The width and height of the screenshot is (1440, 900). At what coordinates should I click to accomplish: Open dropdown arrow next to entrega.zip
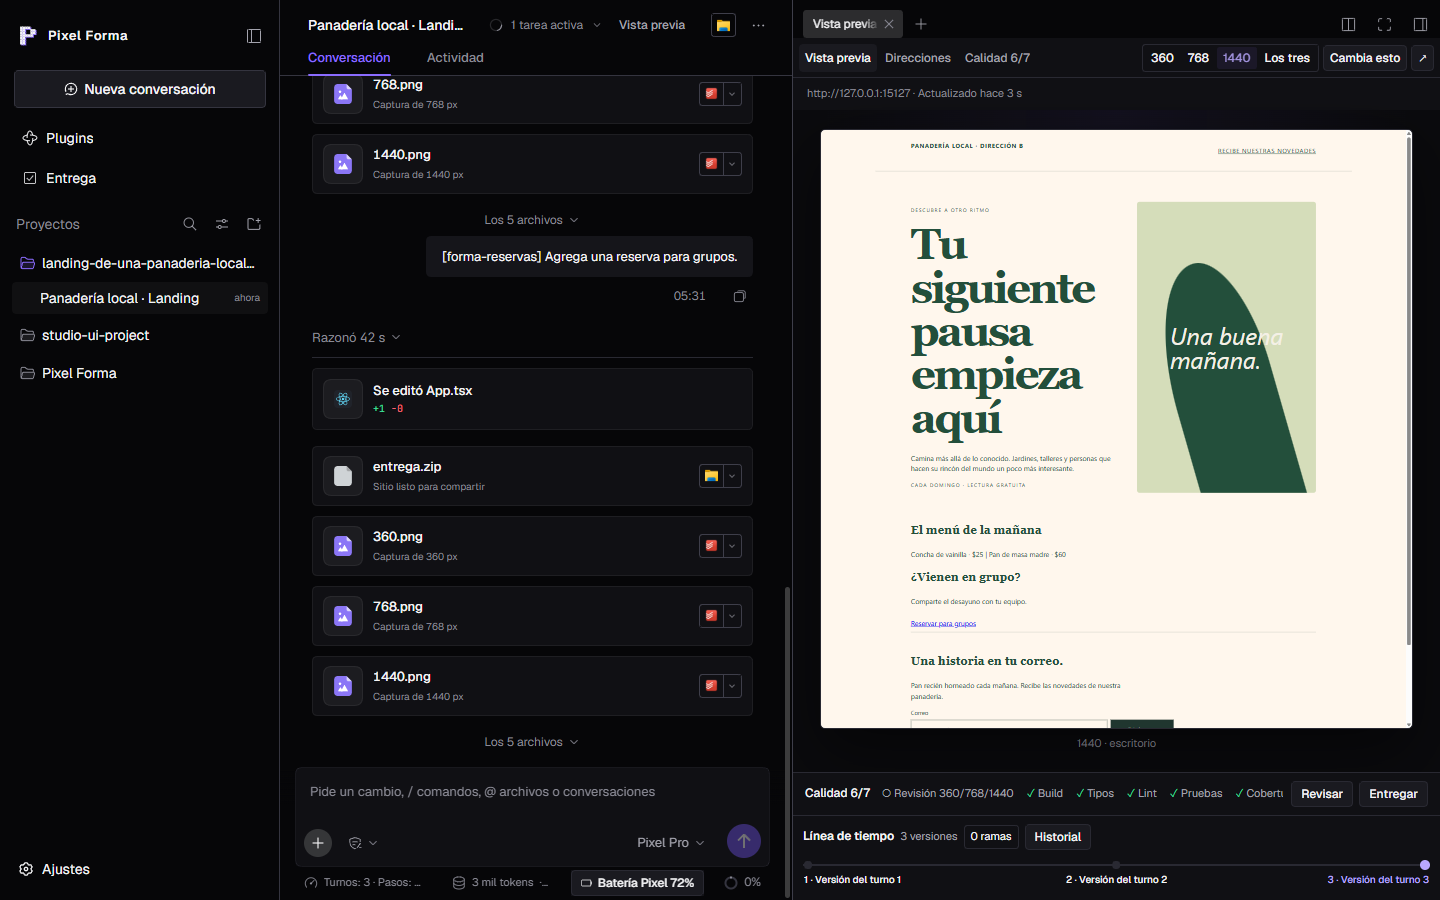(x=732, y=476)
